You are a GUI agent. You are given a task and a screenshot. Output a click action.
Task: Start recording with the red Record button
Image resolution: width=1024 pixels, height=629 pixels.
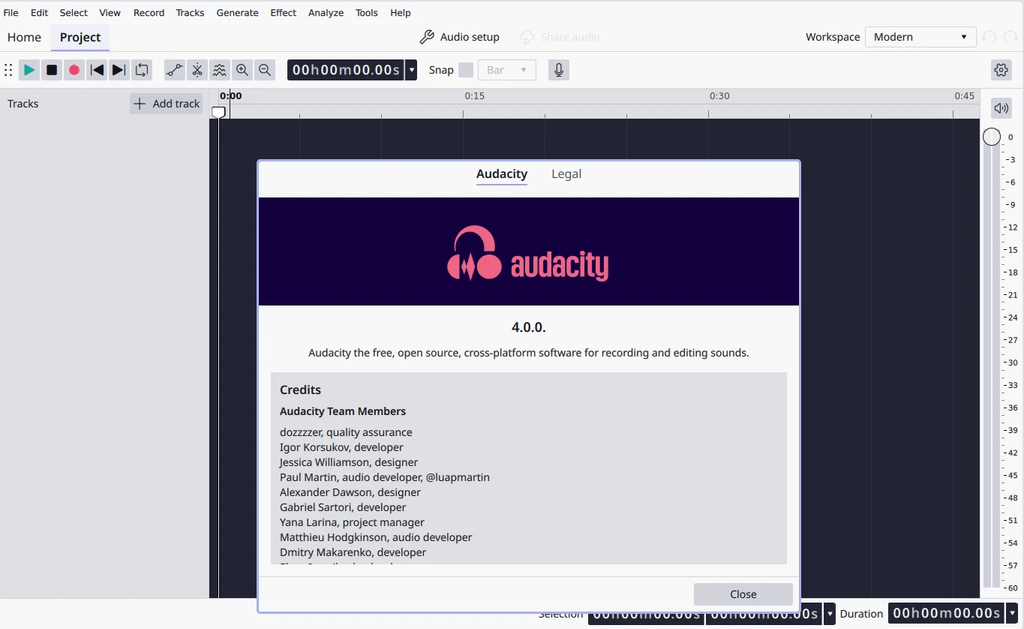pos(74,70)
